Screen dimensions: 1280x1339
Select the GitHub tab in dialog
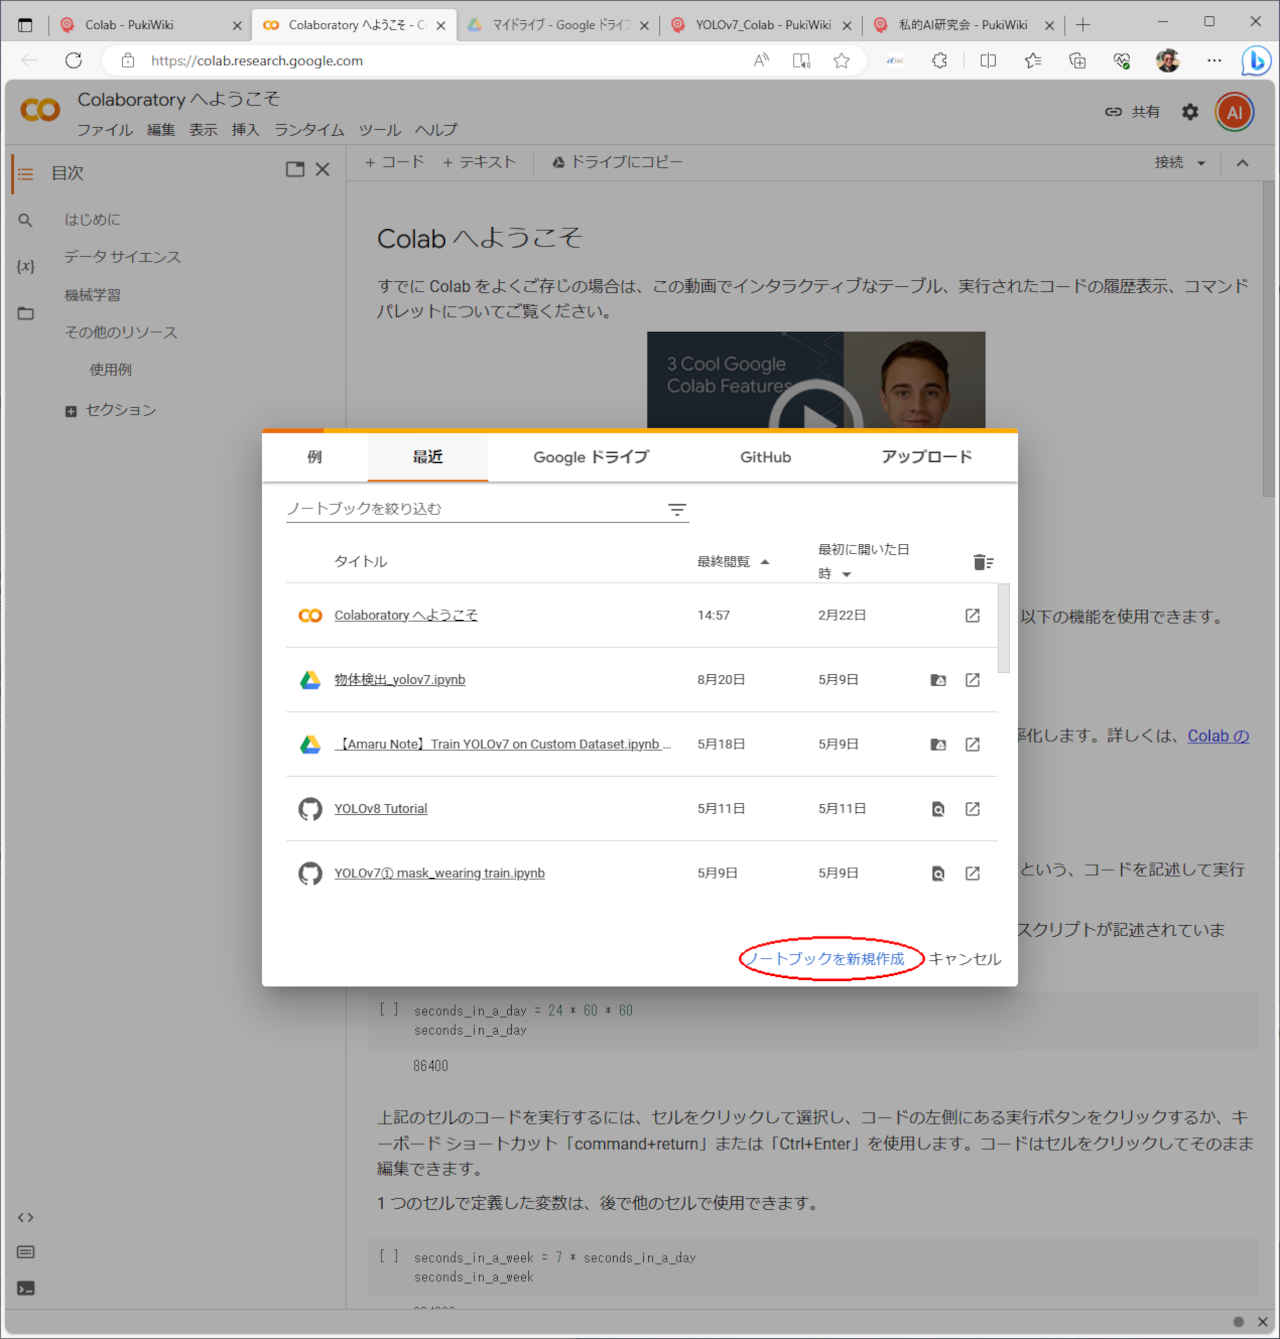click(x=765, y=457)
